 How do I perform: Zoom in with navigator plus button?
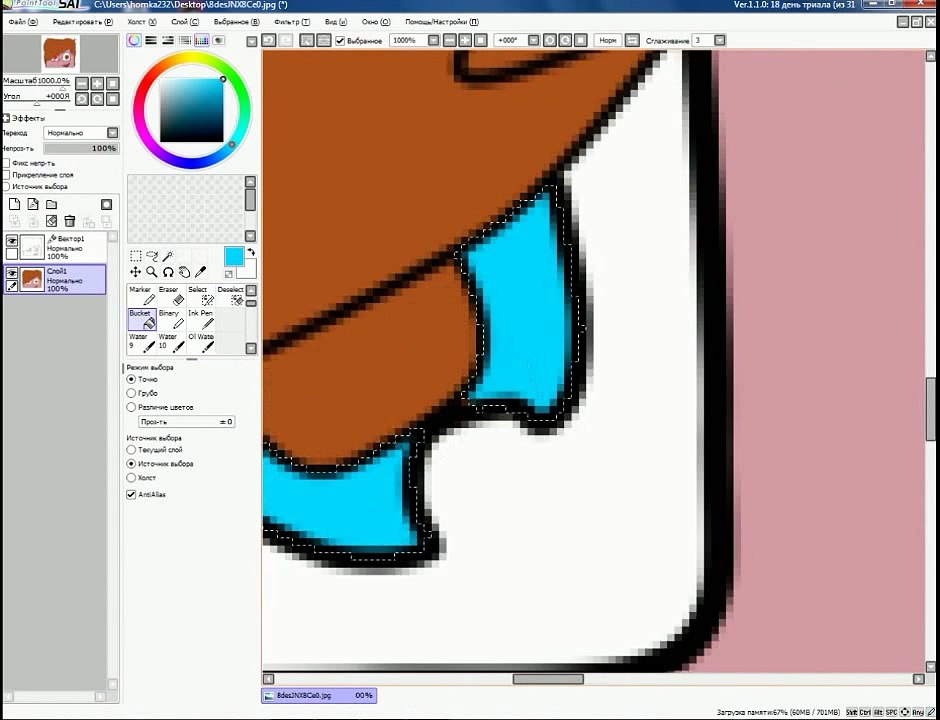tap(97, 83)
